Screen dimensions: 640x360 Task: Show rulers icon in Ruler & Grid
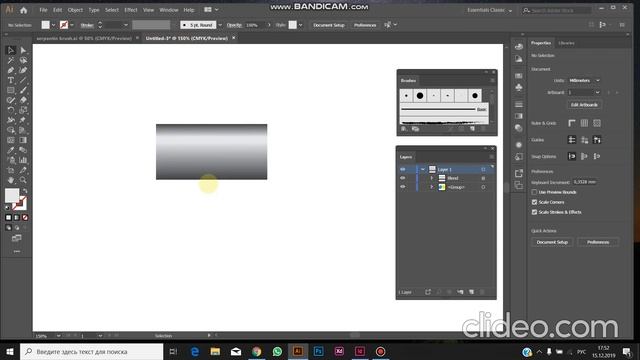[572, 123]
